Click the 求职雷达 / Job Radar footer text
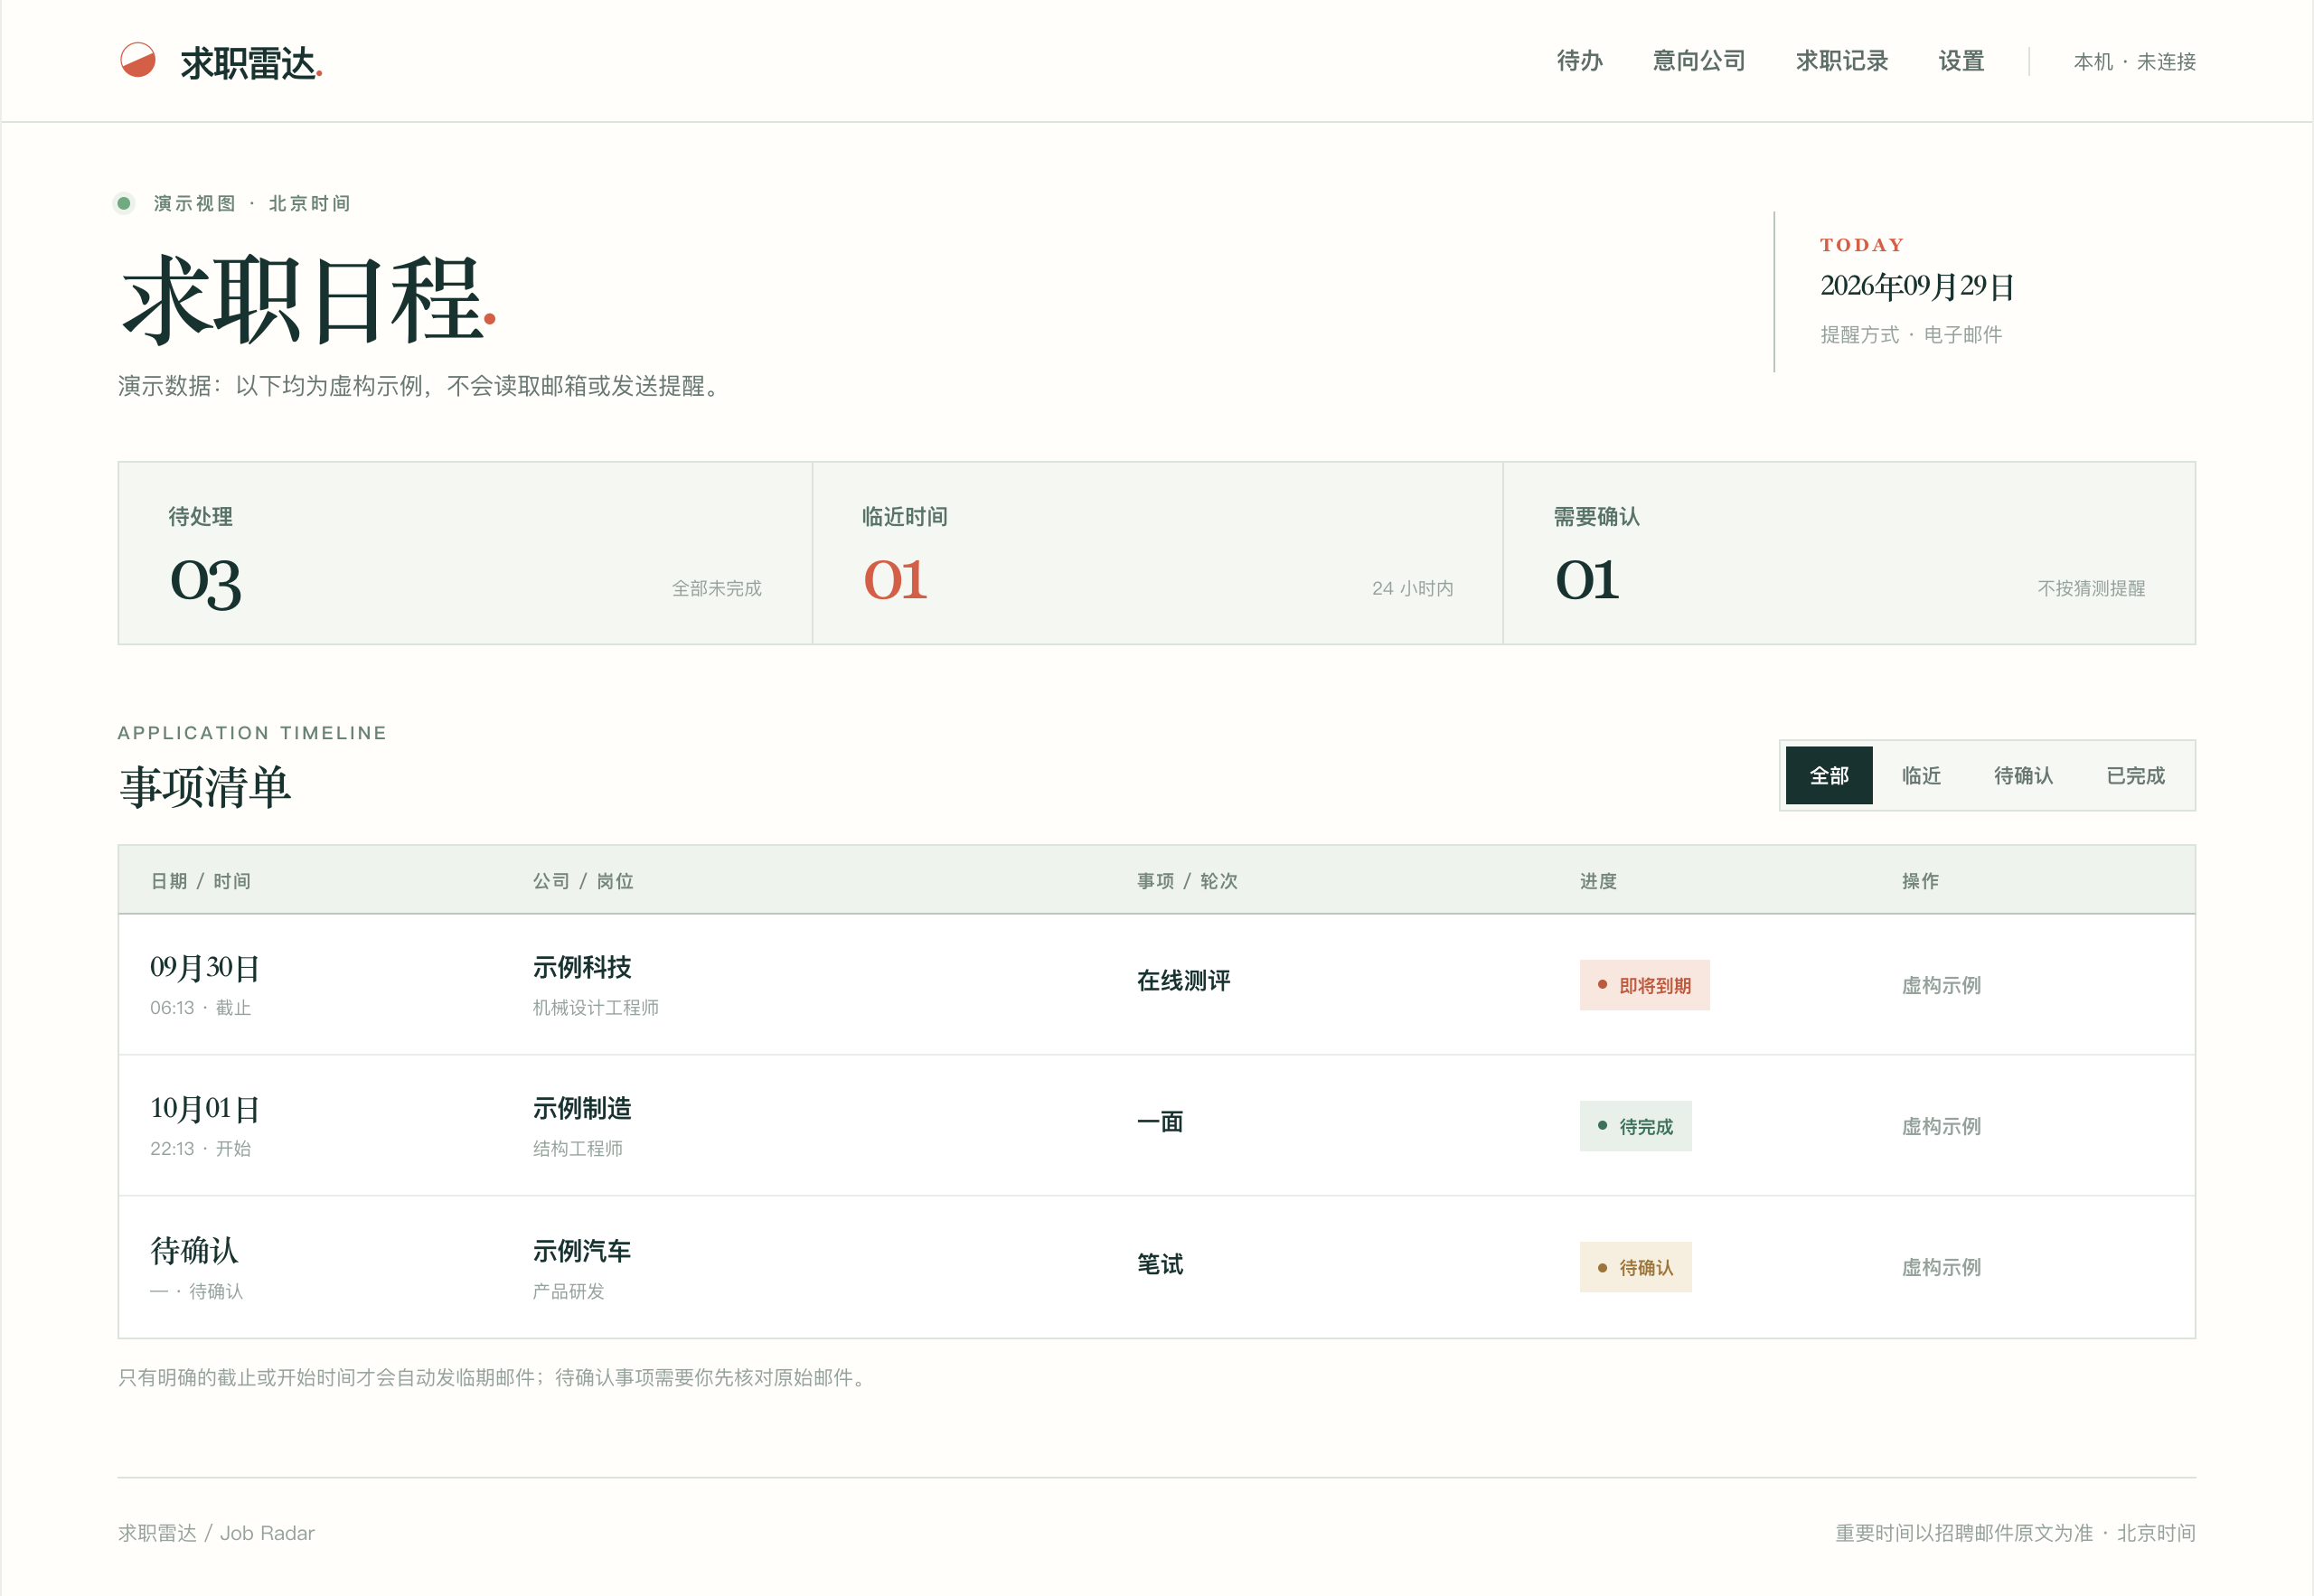Viewport: 2314px width, 1596px height. click(x=216, y=1533)
